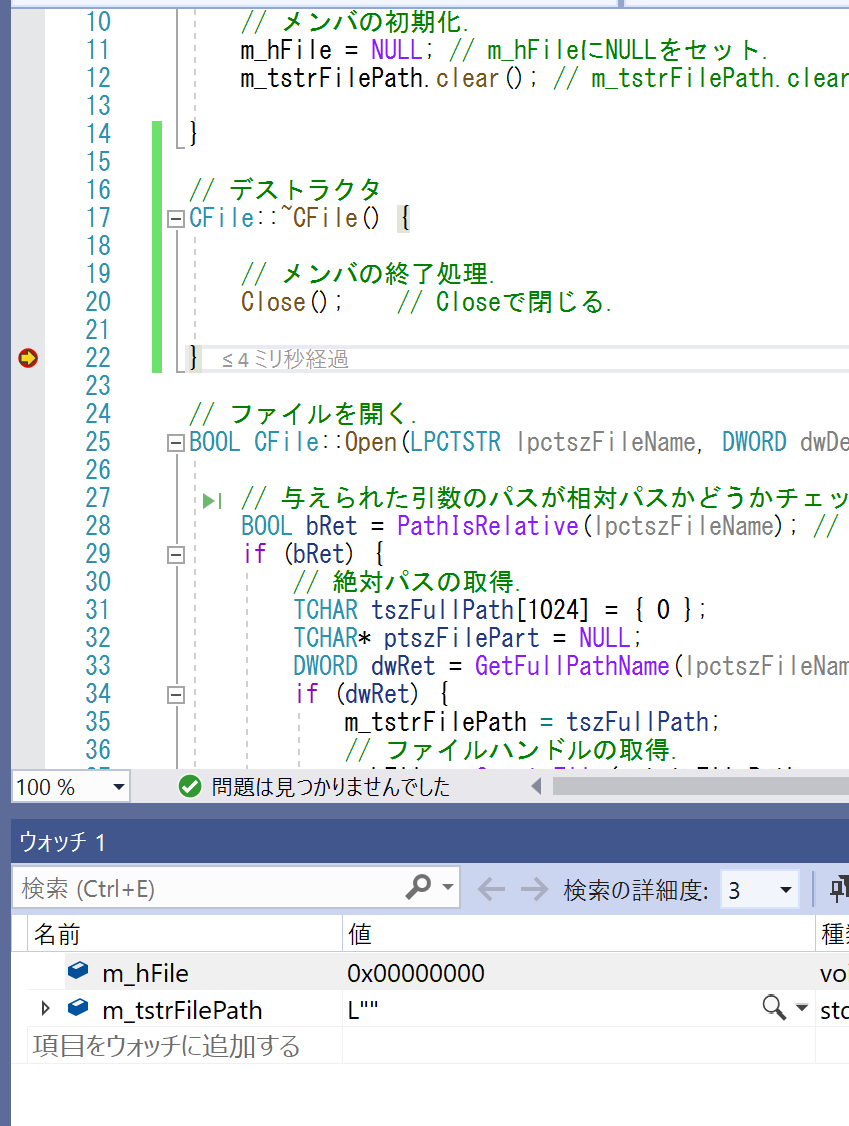Screen dimensions: 849x1126
Task: Click the 値 column header
Action: coord(579,934)
